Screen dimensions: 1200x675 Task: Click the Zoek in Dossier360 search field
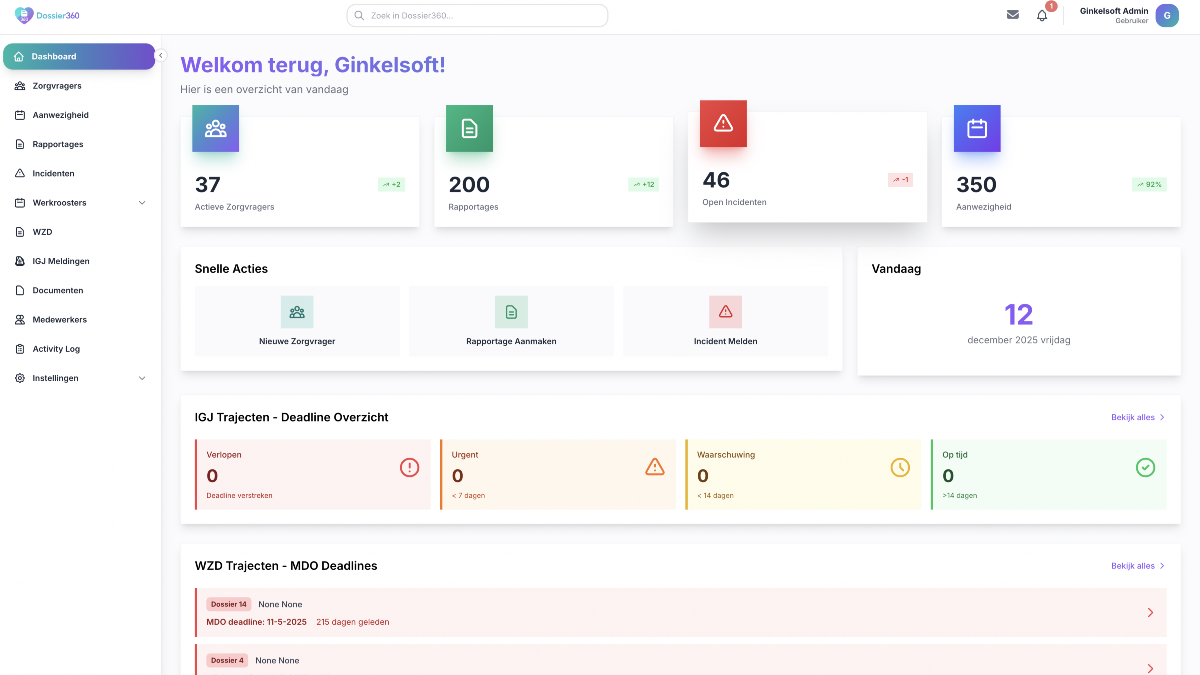click(477, 16)
